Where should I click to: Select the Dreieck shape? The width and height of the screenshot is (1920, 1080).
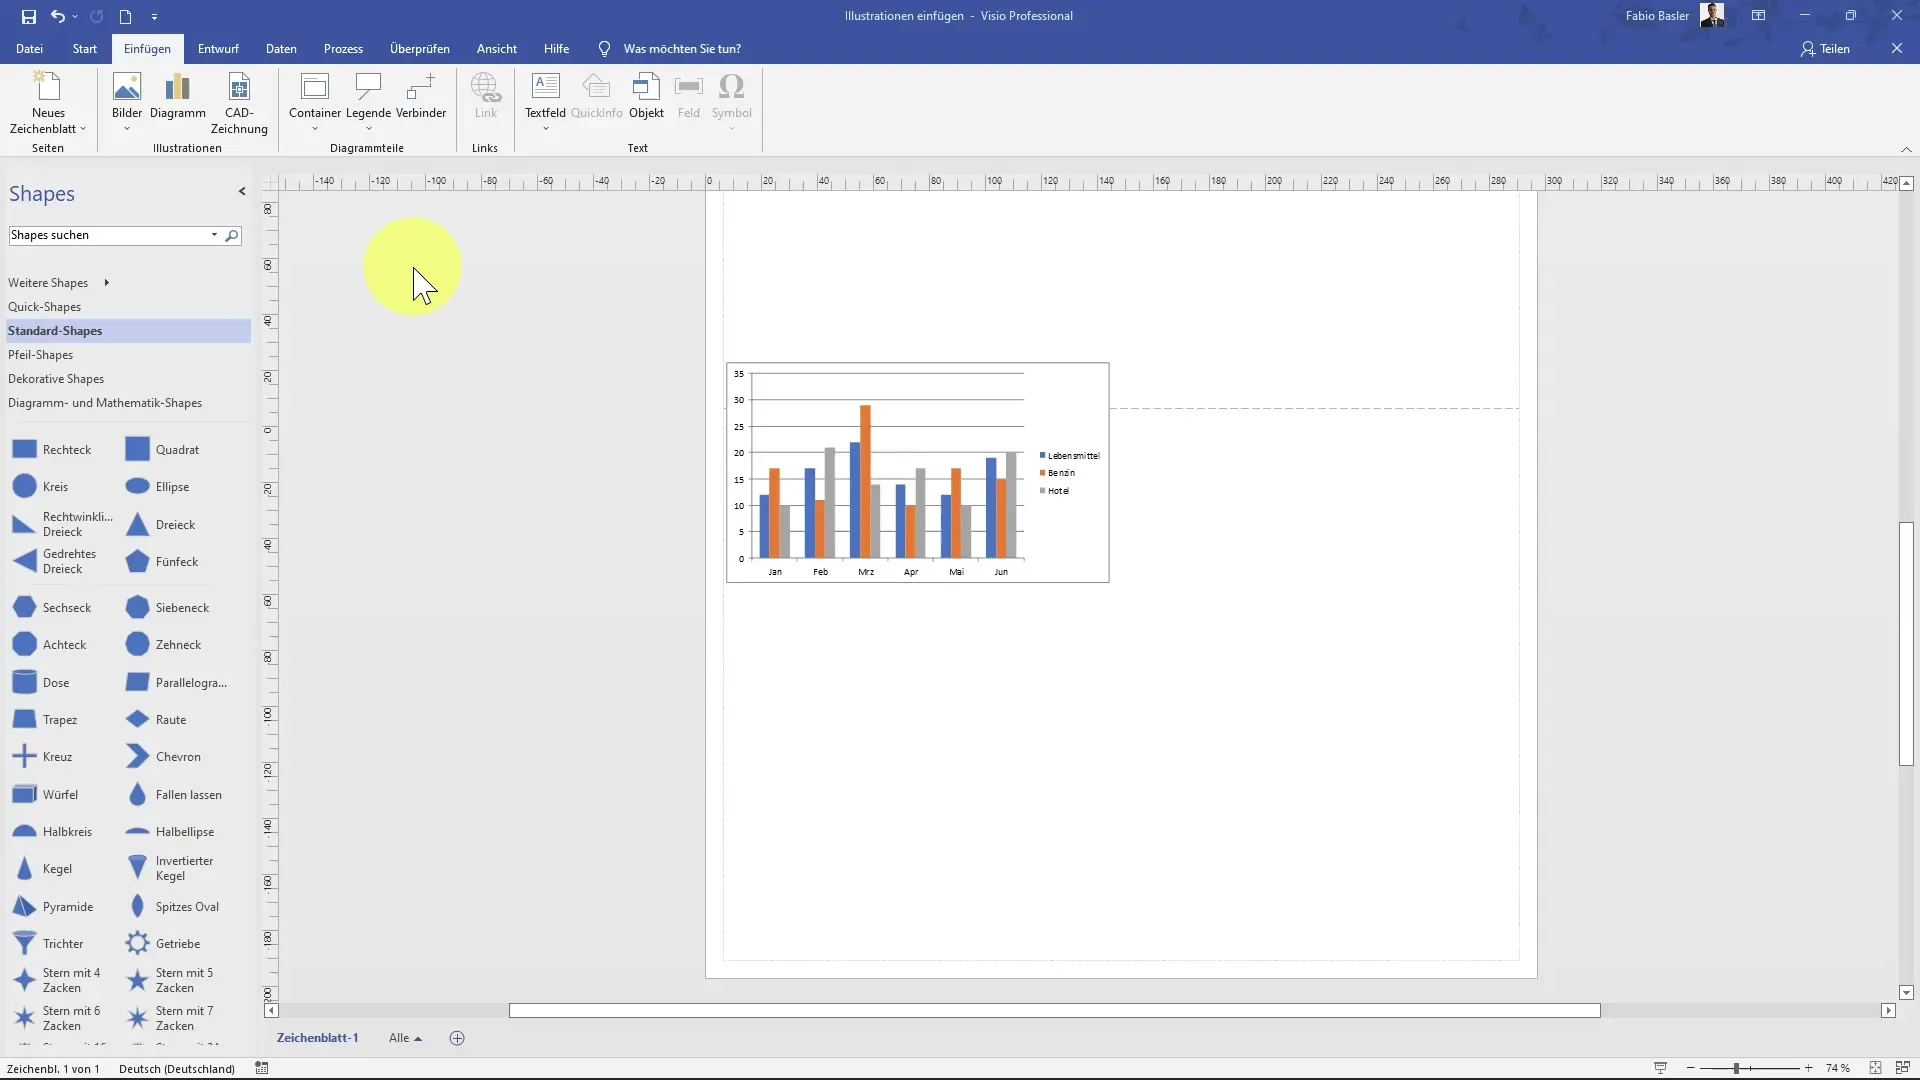point(161,525)
